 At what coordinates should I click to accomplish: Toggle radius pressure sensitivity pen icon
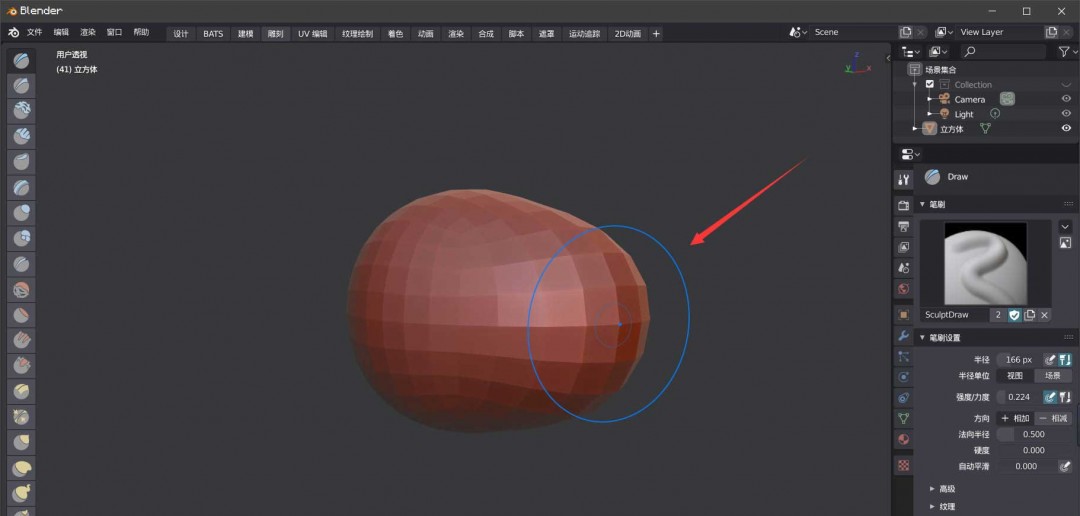[x=1050, y=360]
